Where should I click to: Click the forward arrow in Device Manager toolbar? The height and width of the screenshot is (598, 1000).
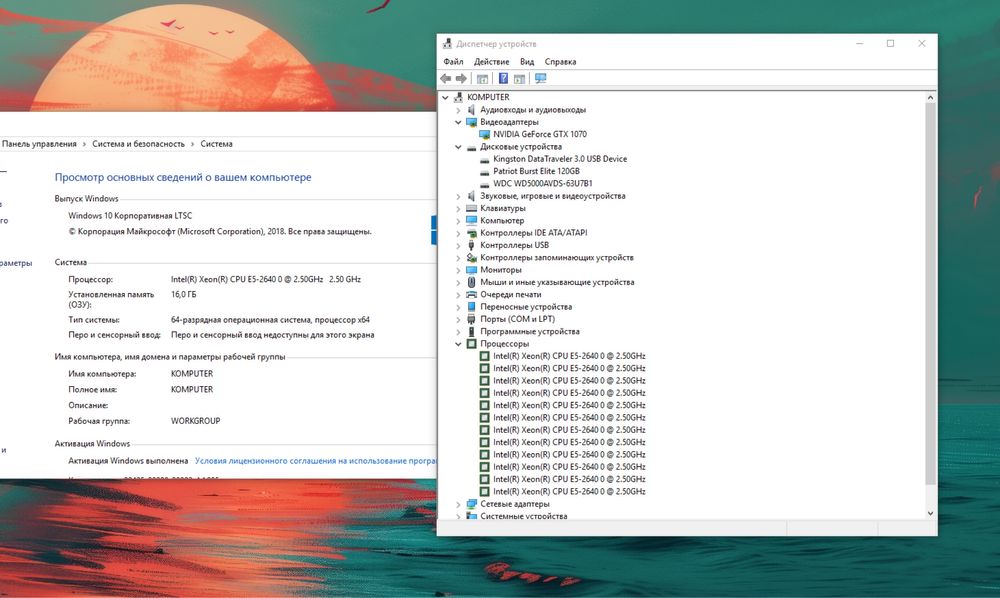[x=460, y=78]
